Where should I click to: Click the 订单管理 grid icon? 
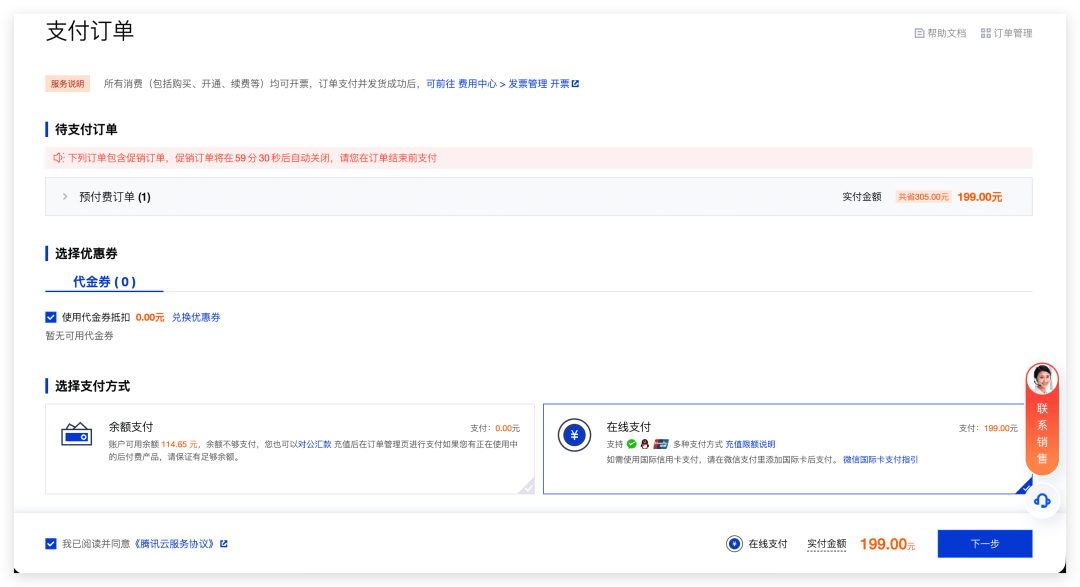click(988, 32)
